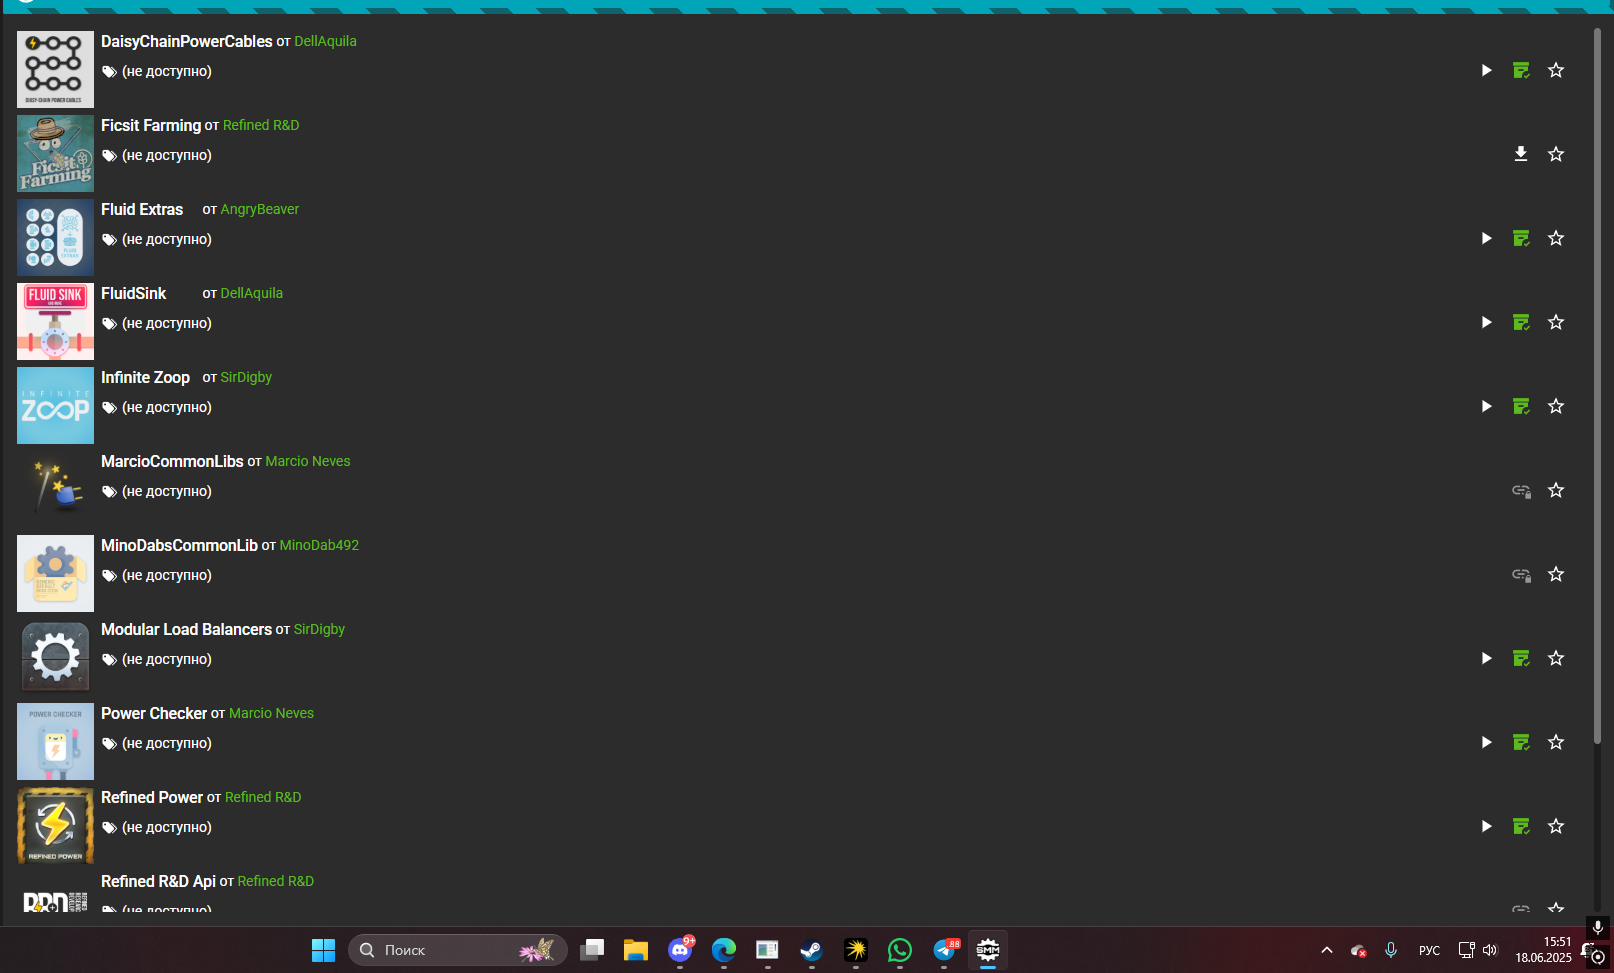The width and height of the screenshot is (1614, 973).
Task: Install Ficsit Farming with the download icon
Action: coord(1521,154)
